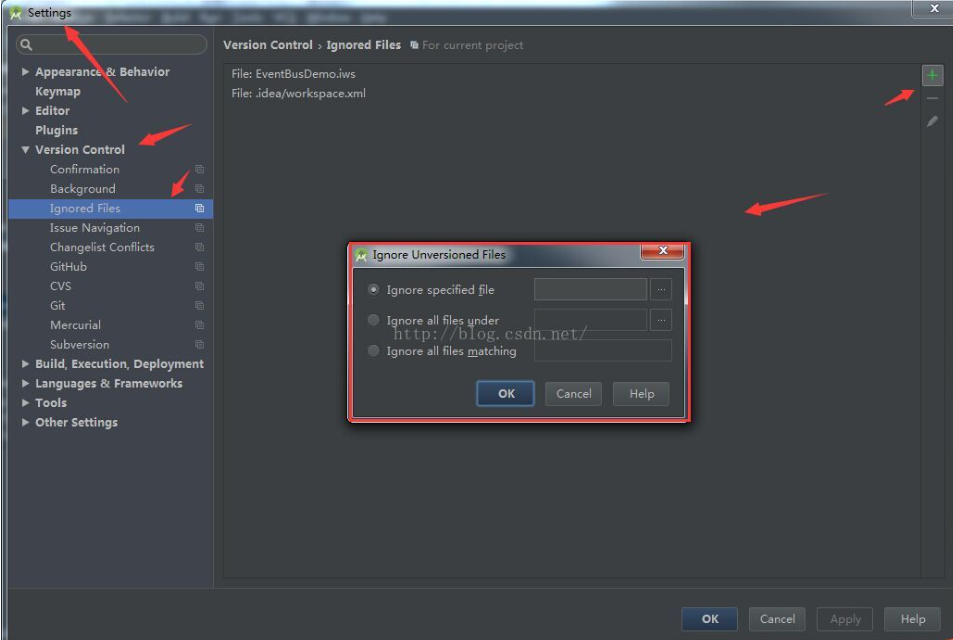This screenshot has height=640, width=953.
Task: Open Mercurial version control settings
Action: tap(75, 325)
